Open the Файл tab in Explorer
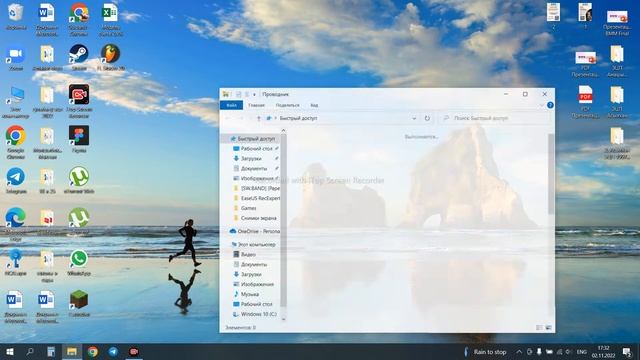Screen dimensions: 640x360 (x=231, y=105)
